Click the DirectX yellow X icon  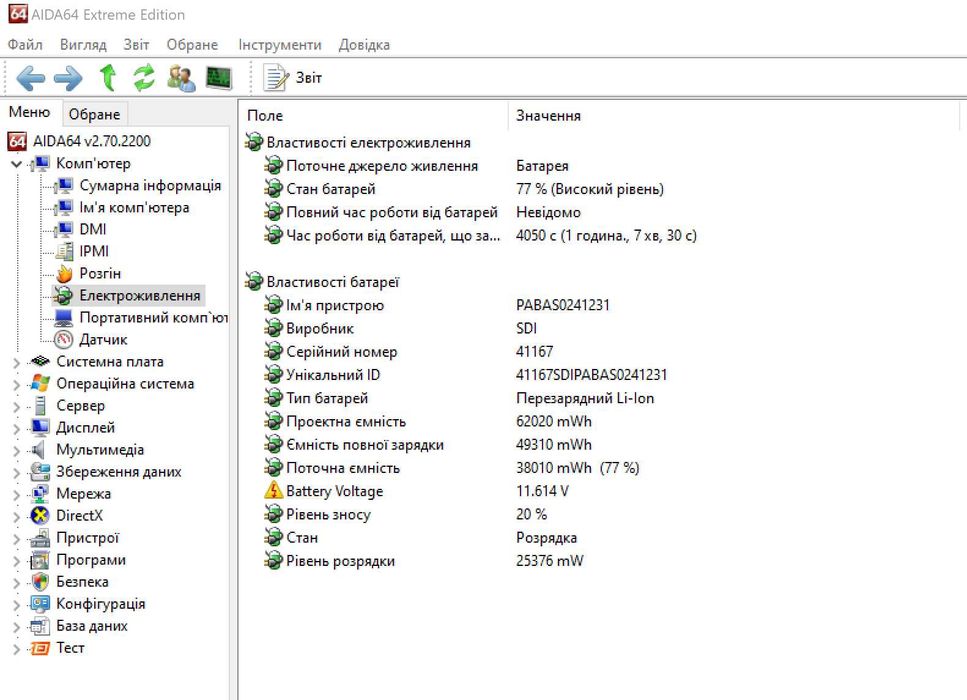[x=40, y=516]
